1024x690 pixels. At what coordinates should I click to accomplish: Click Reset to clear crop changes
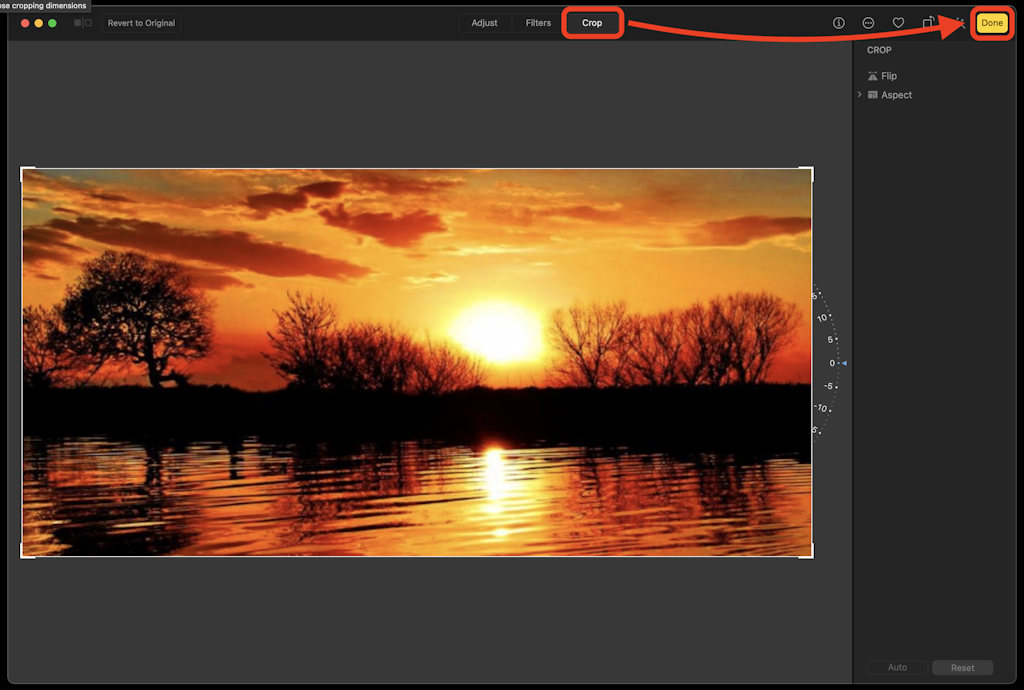coord(962,667)
